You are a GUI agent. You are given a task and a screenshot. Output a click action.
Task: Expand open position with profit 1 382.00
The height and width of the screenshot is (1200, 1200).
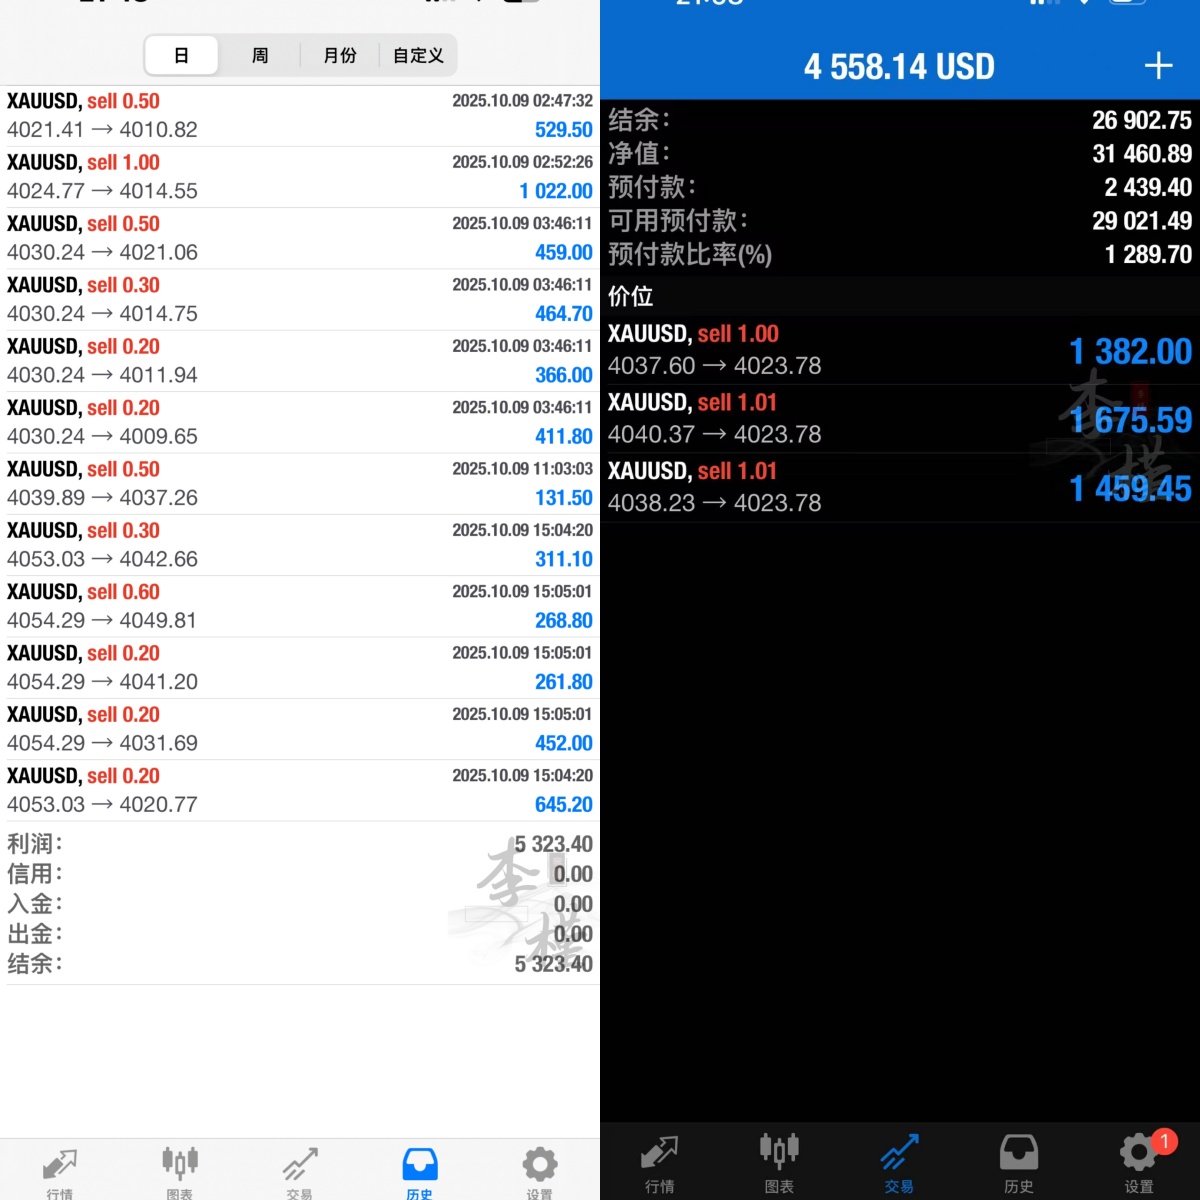900,350
